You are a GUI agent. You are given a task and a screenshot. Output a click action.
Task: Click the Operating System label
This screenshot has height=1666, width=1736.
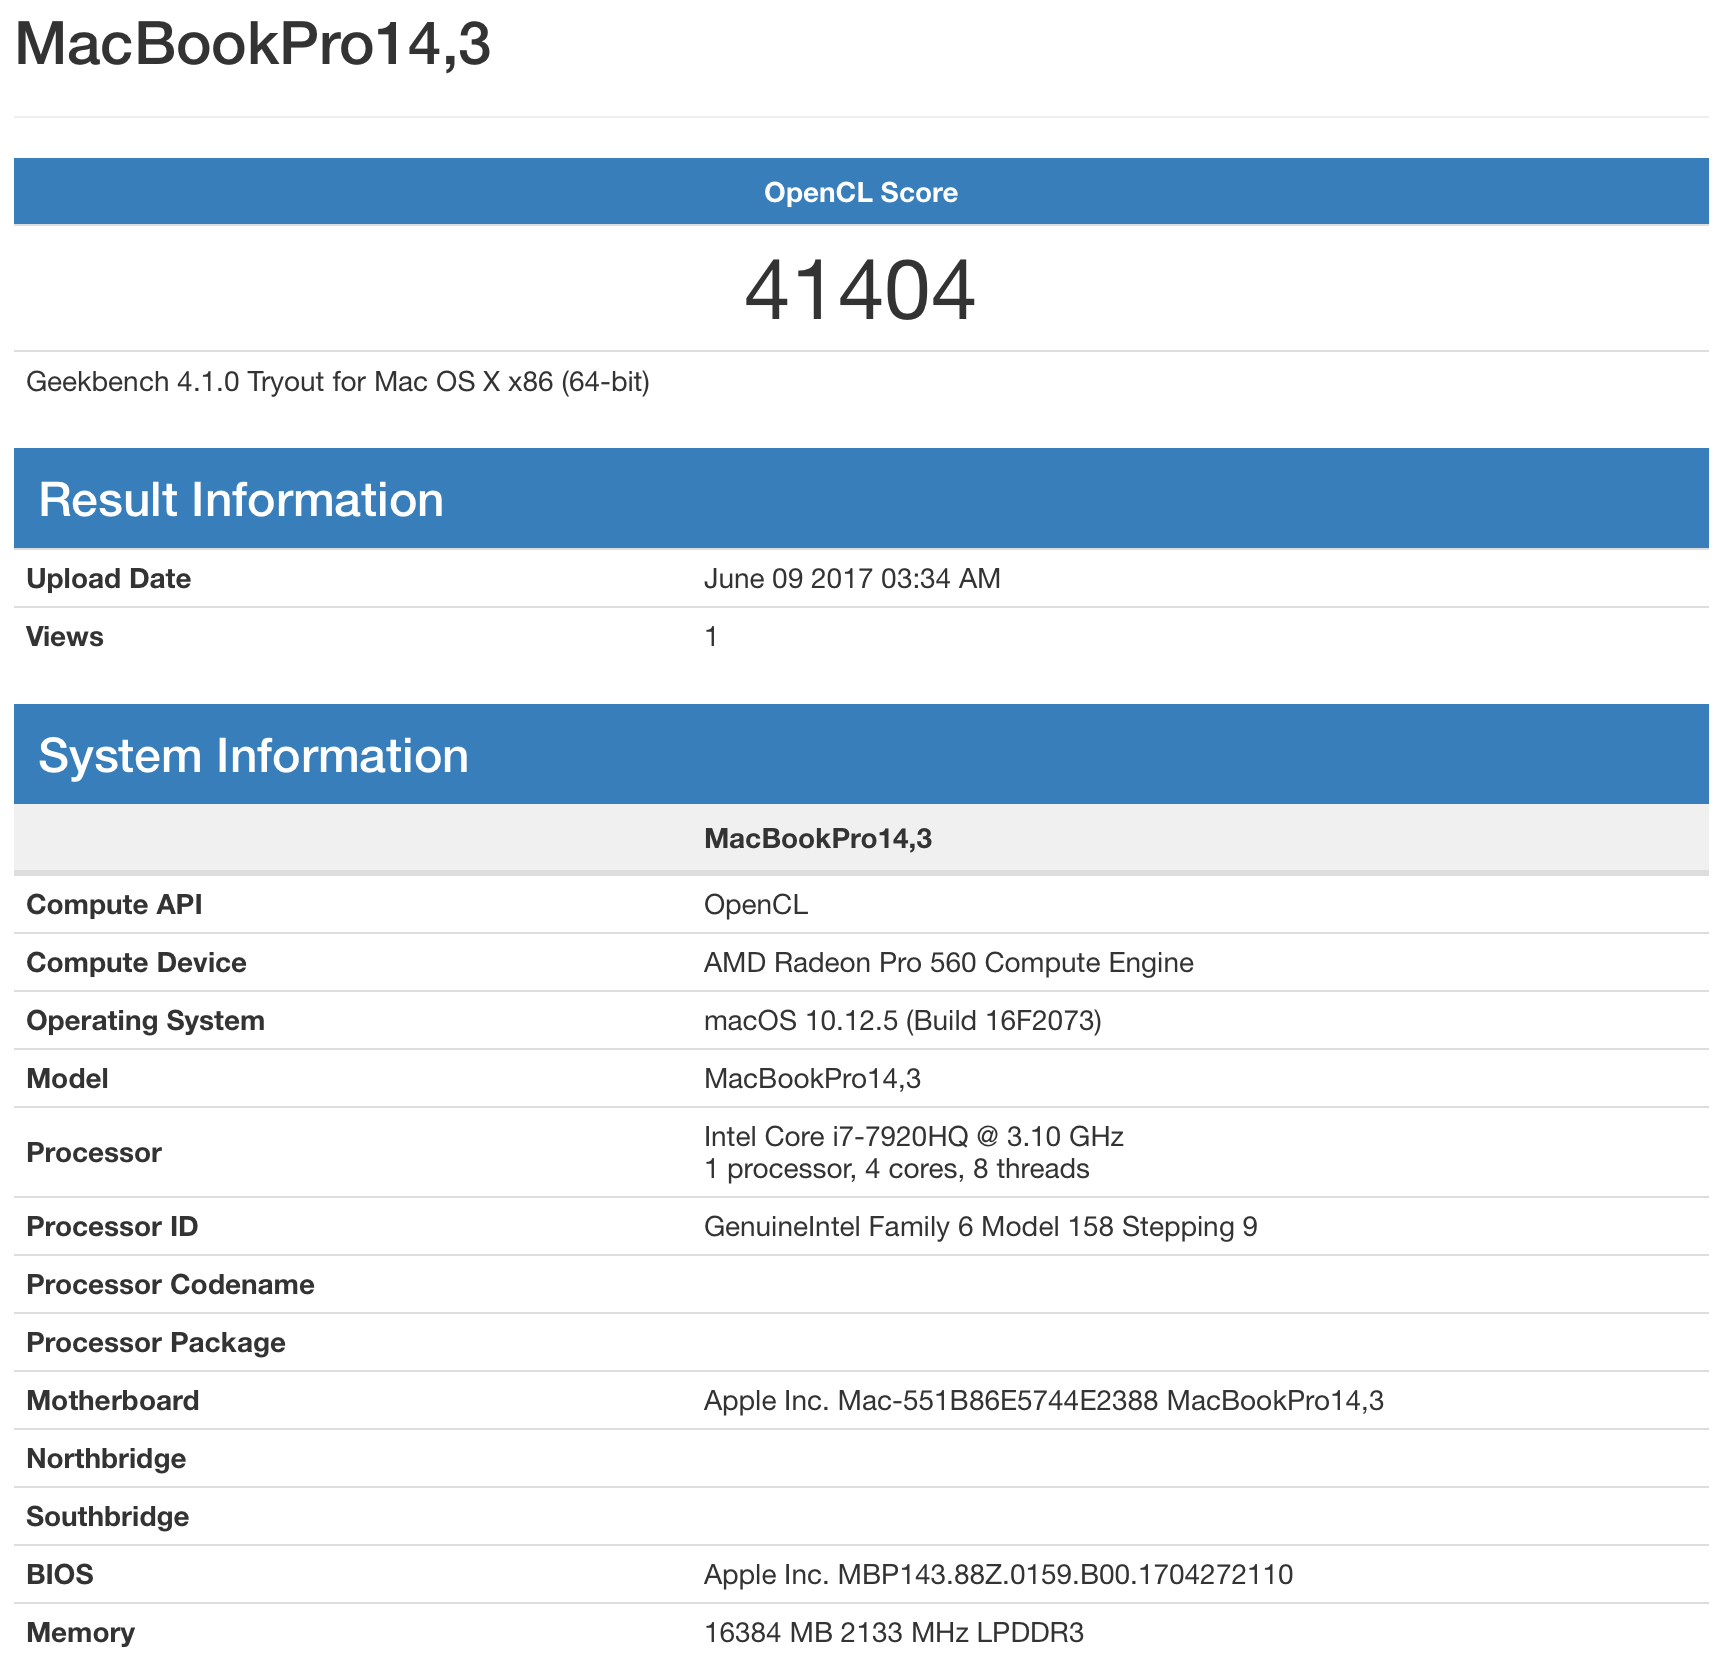(x=145, y=1021)
